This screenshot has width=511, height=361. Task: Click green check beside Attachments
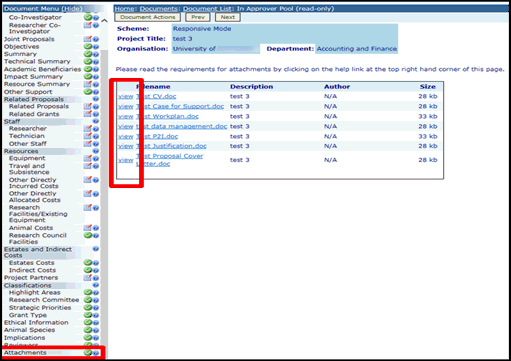pyautogui.click(x=88, y=353)
